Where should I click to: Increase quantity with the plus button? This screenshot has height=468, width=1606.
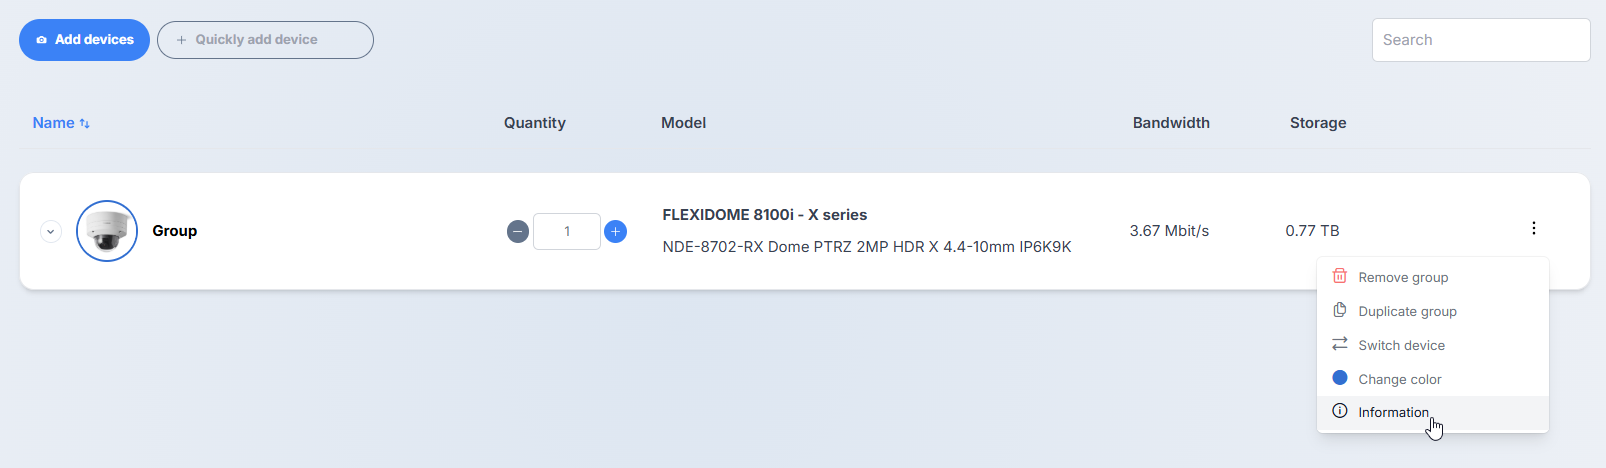616,232
